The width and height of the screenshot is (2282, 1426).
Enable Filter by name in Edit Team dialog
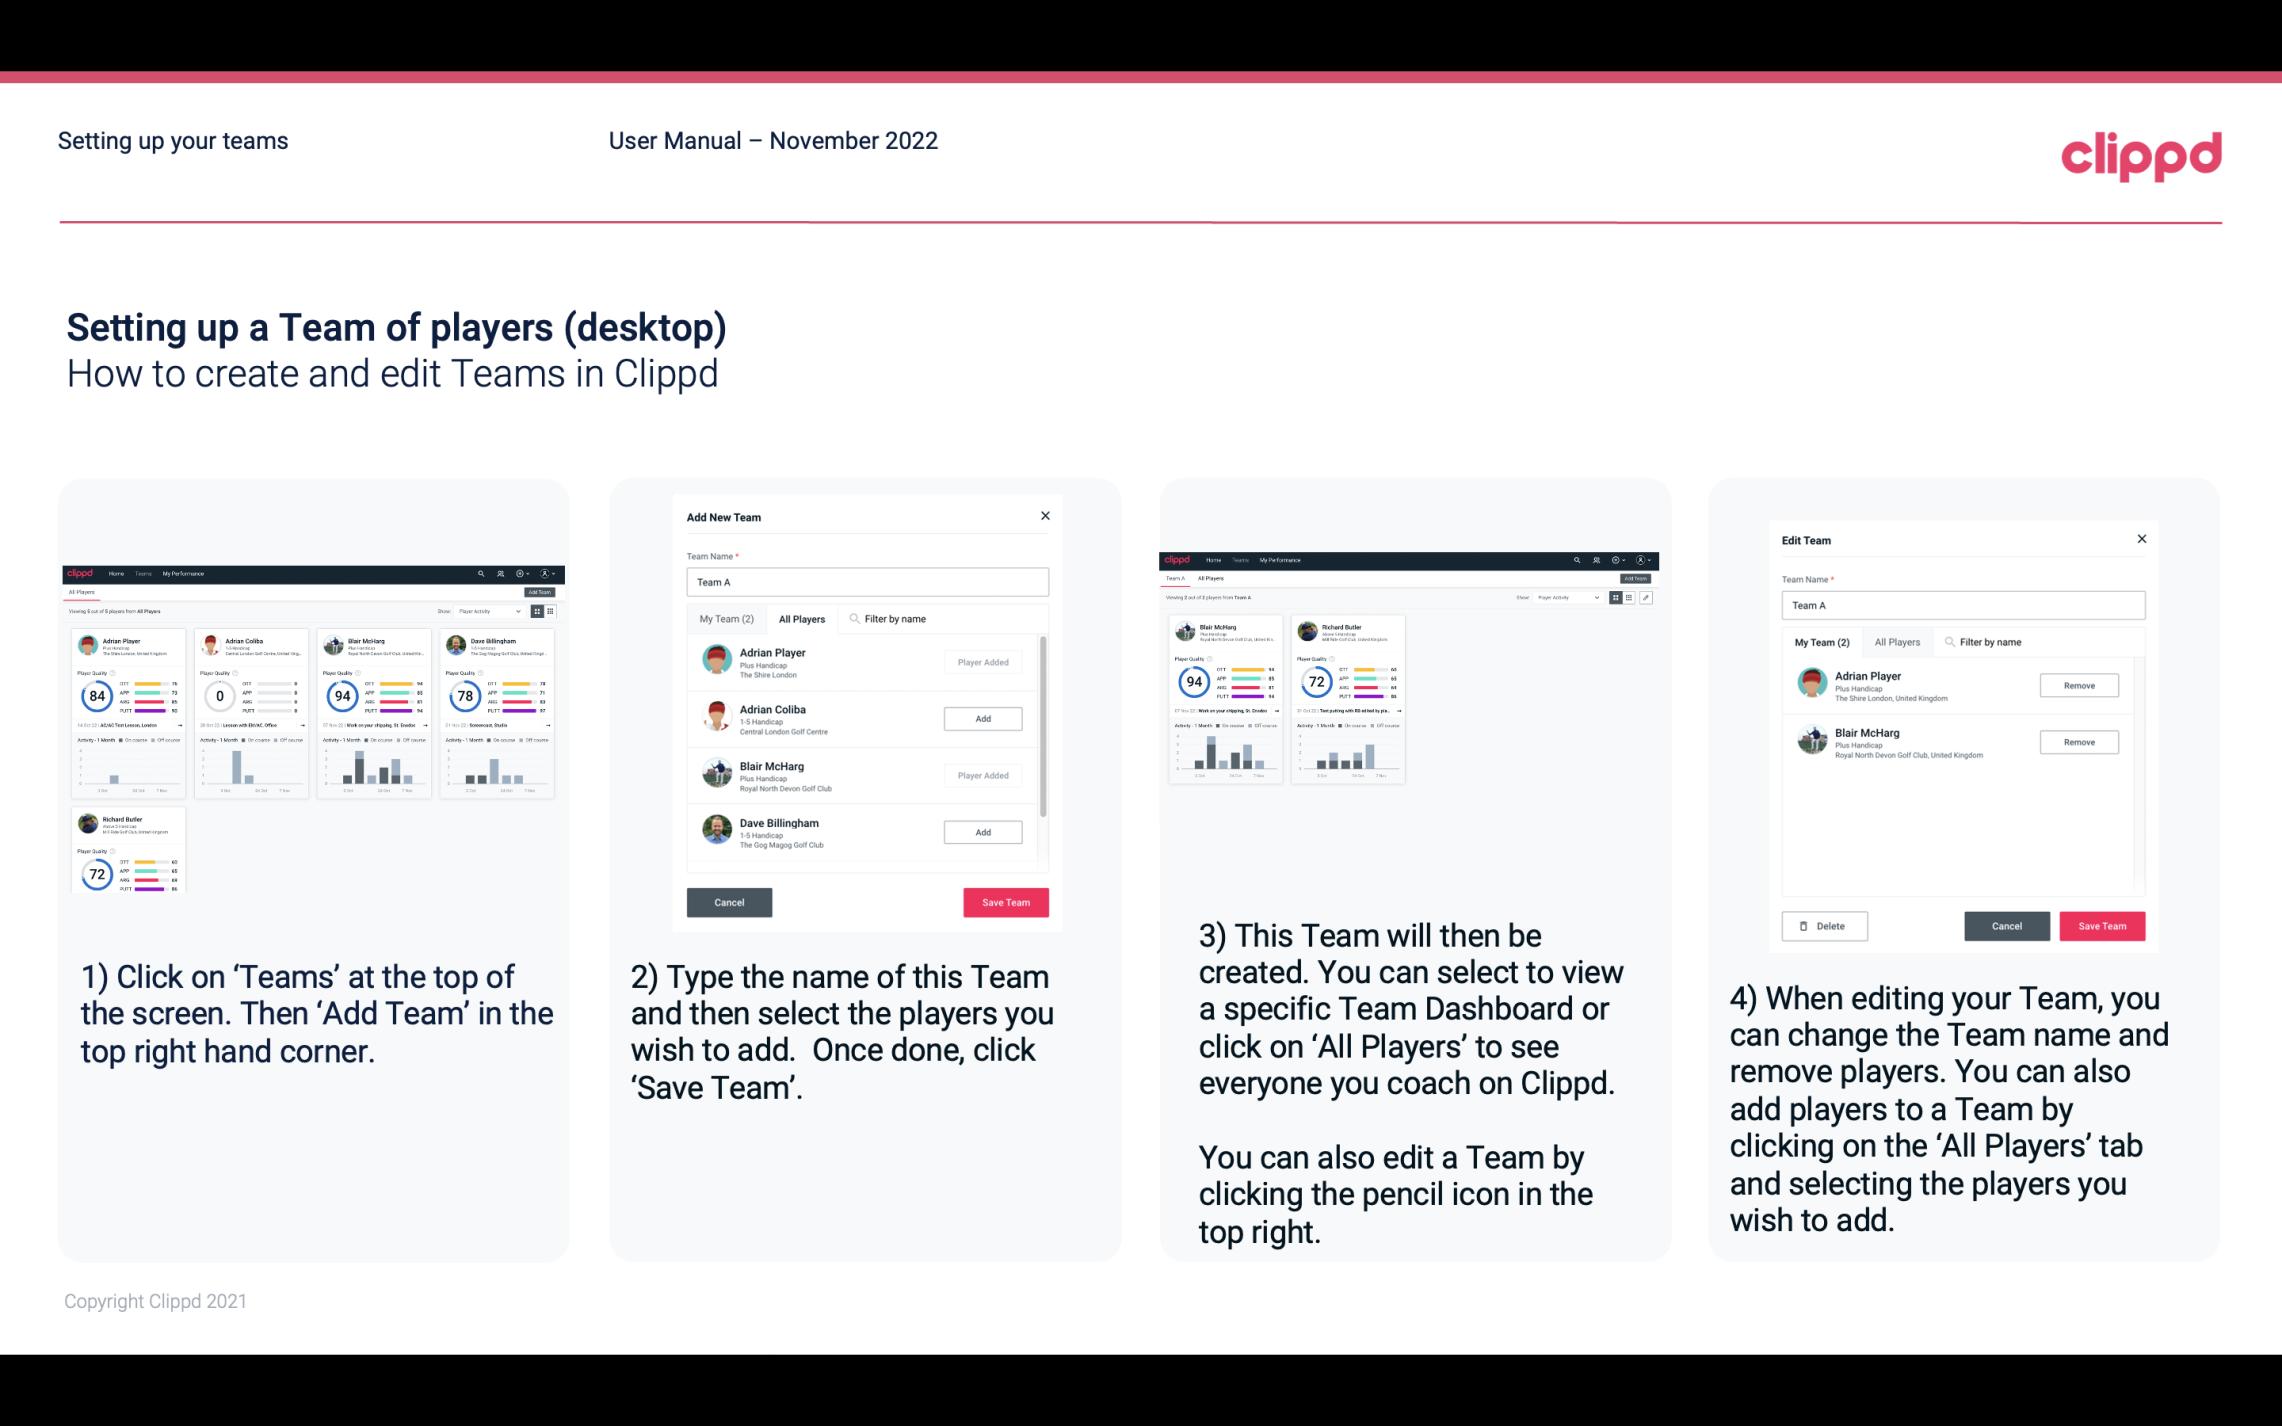pos(1993,642)
